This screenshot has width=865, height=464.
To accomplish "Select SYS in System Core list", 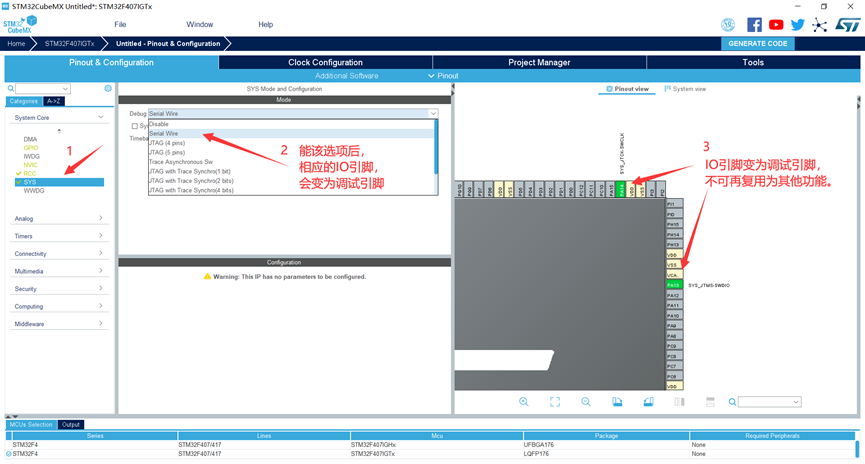I will click(30, 182).
